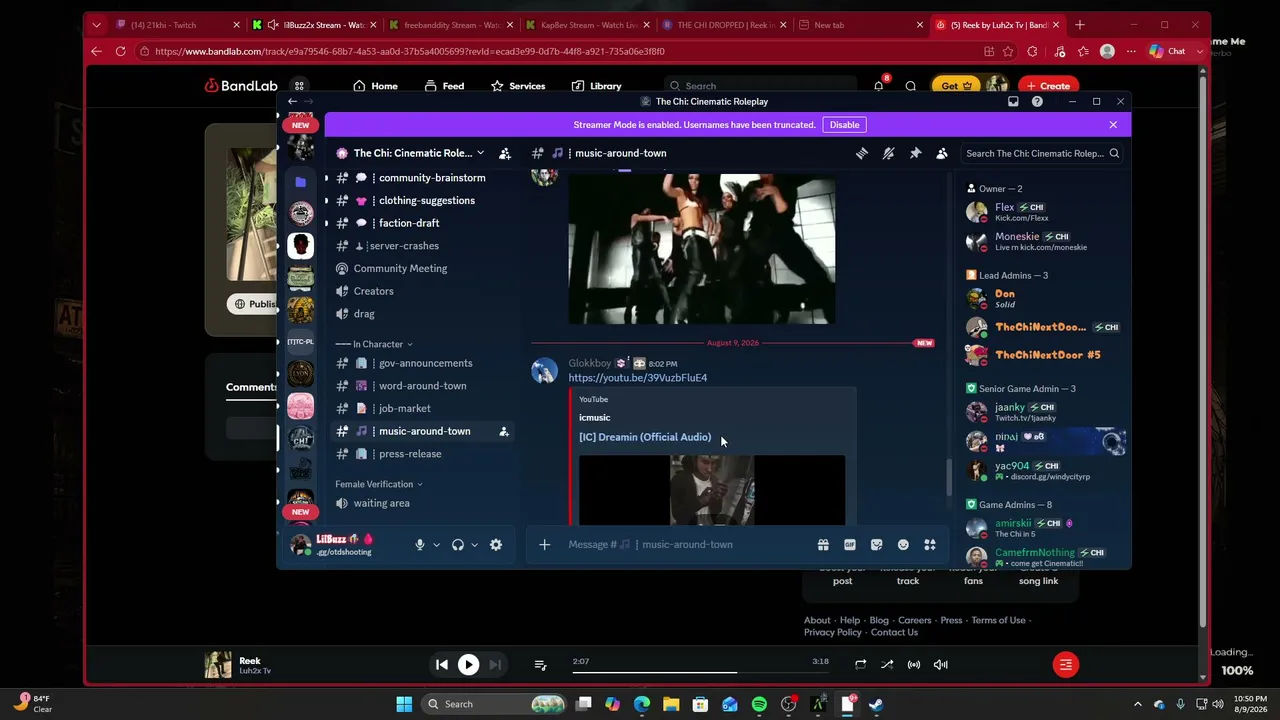
Task: Open the Apps launcher in message bar
Action: pos(930,545)
